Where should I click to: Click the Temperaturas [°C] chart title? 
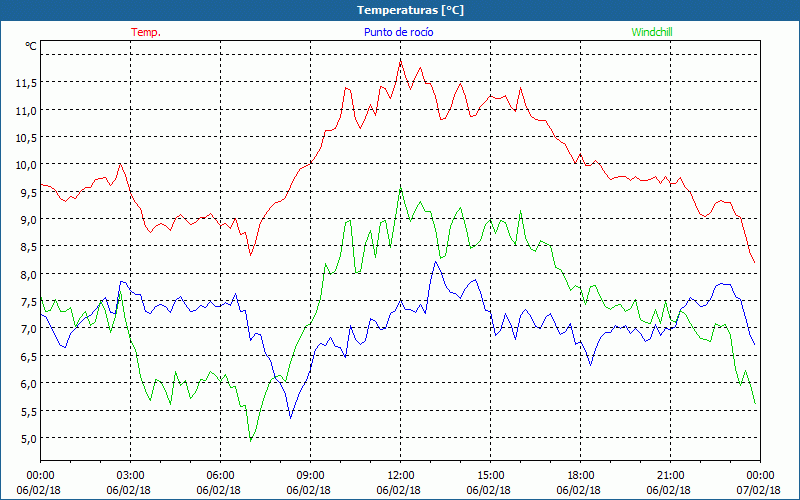pyautogui.click(x=410, y=10)
